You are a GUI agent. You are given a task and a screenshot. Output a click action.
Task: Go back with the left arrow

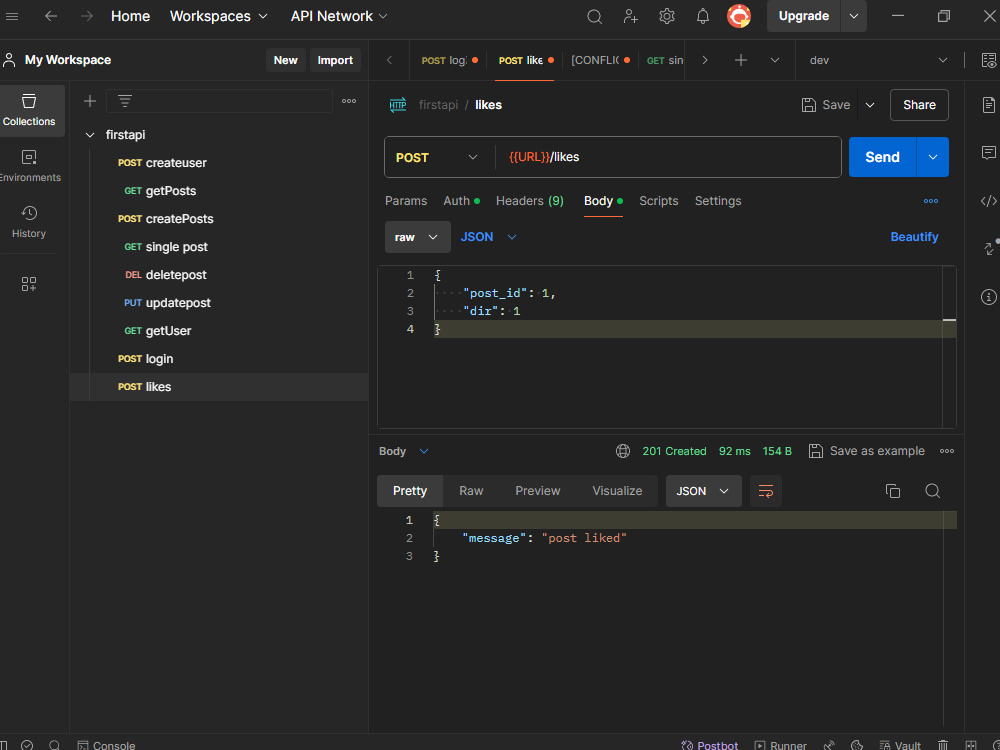tap(51, 17)
